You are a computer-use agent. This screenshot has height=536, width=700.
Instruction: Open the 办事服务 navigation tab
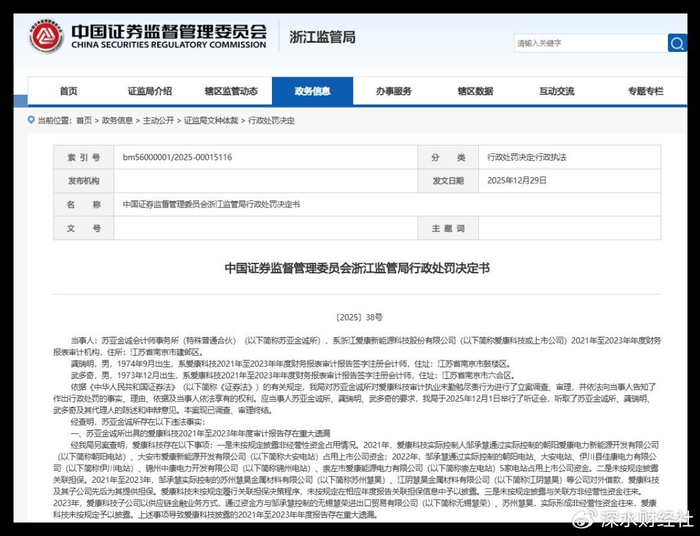pyautogui.click(x=393, y=91)
